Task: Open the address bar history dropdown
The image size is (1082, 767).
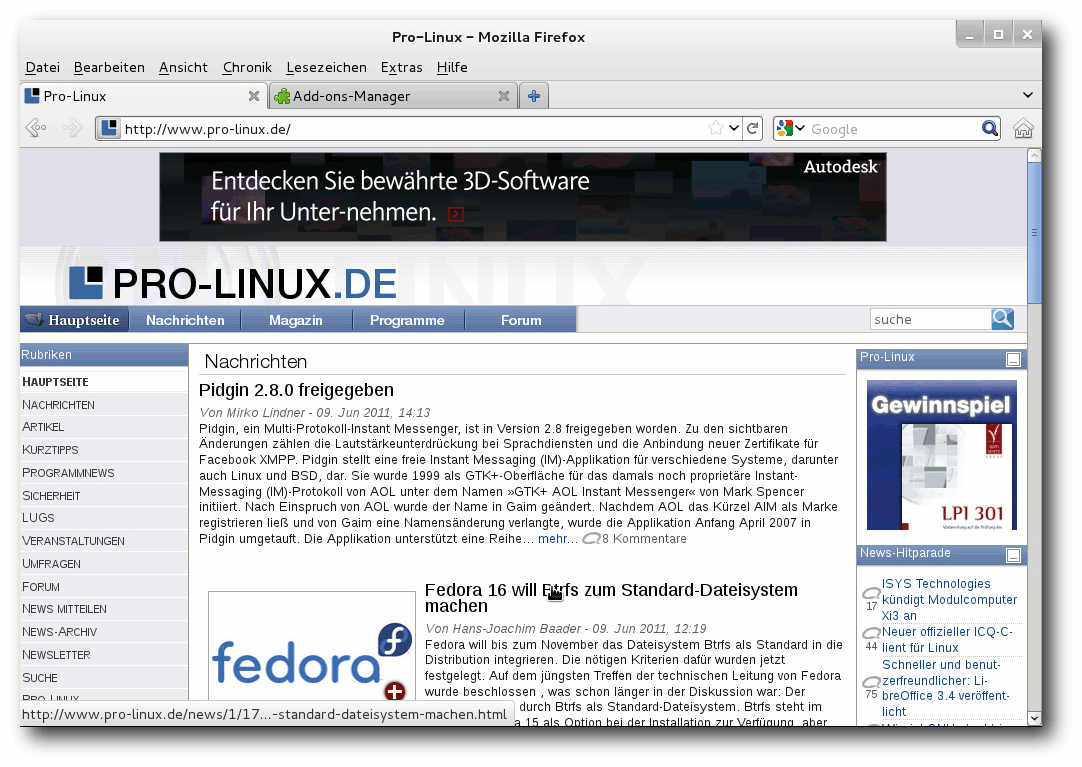Action: (x=734, y=128)
